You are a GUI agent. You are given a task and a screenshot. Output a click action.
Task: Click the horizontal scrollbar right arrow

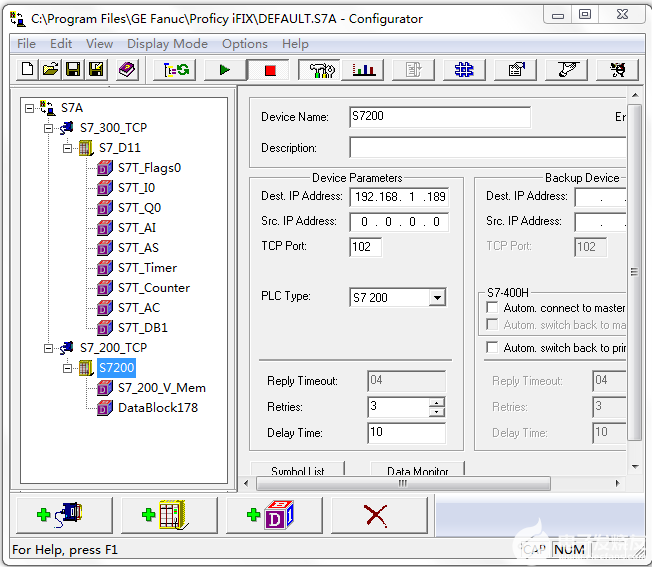pos(617,483)
